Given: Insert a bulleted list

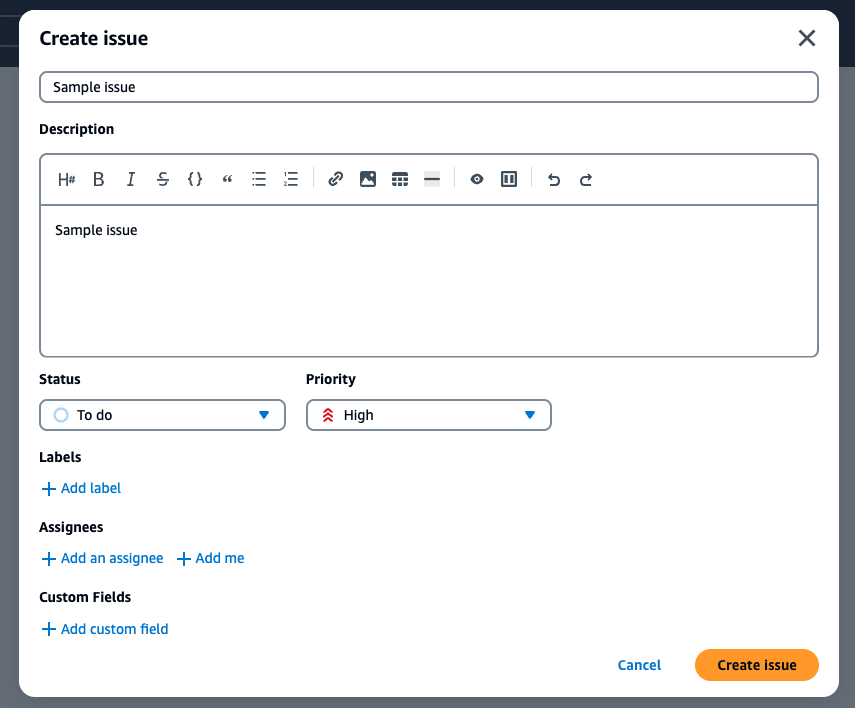Looking at the screenshot, I should 259,179.
